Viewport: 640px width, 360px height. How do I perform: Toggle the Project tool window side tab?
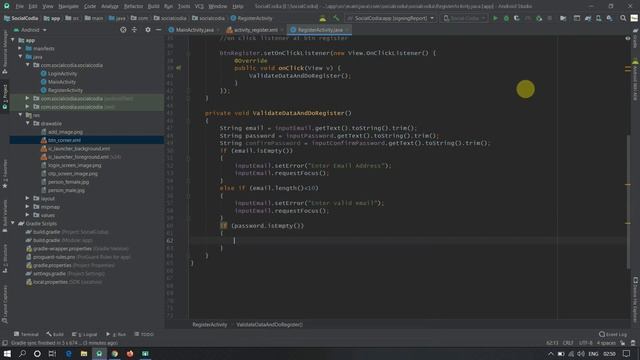pos(5,96)
